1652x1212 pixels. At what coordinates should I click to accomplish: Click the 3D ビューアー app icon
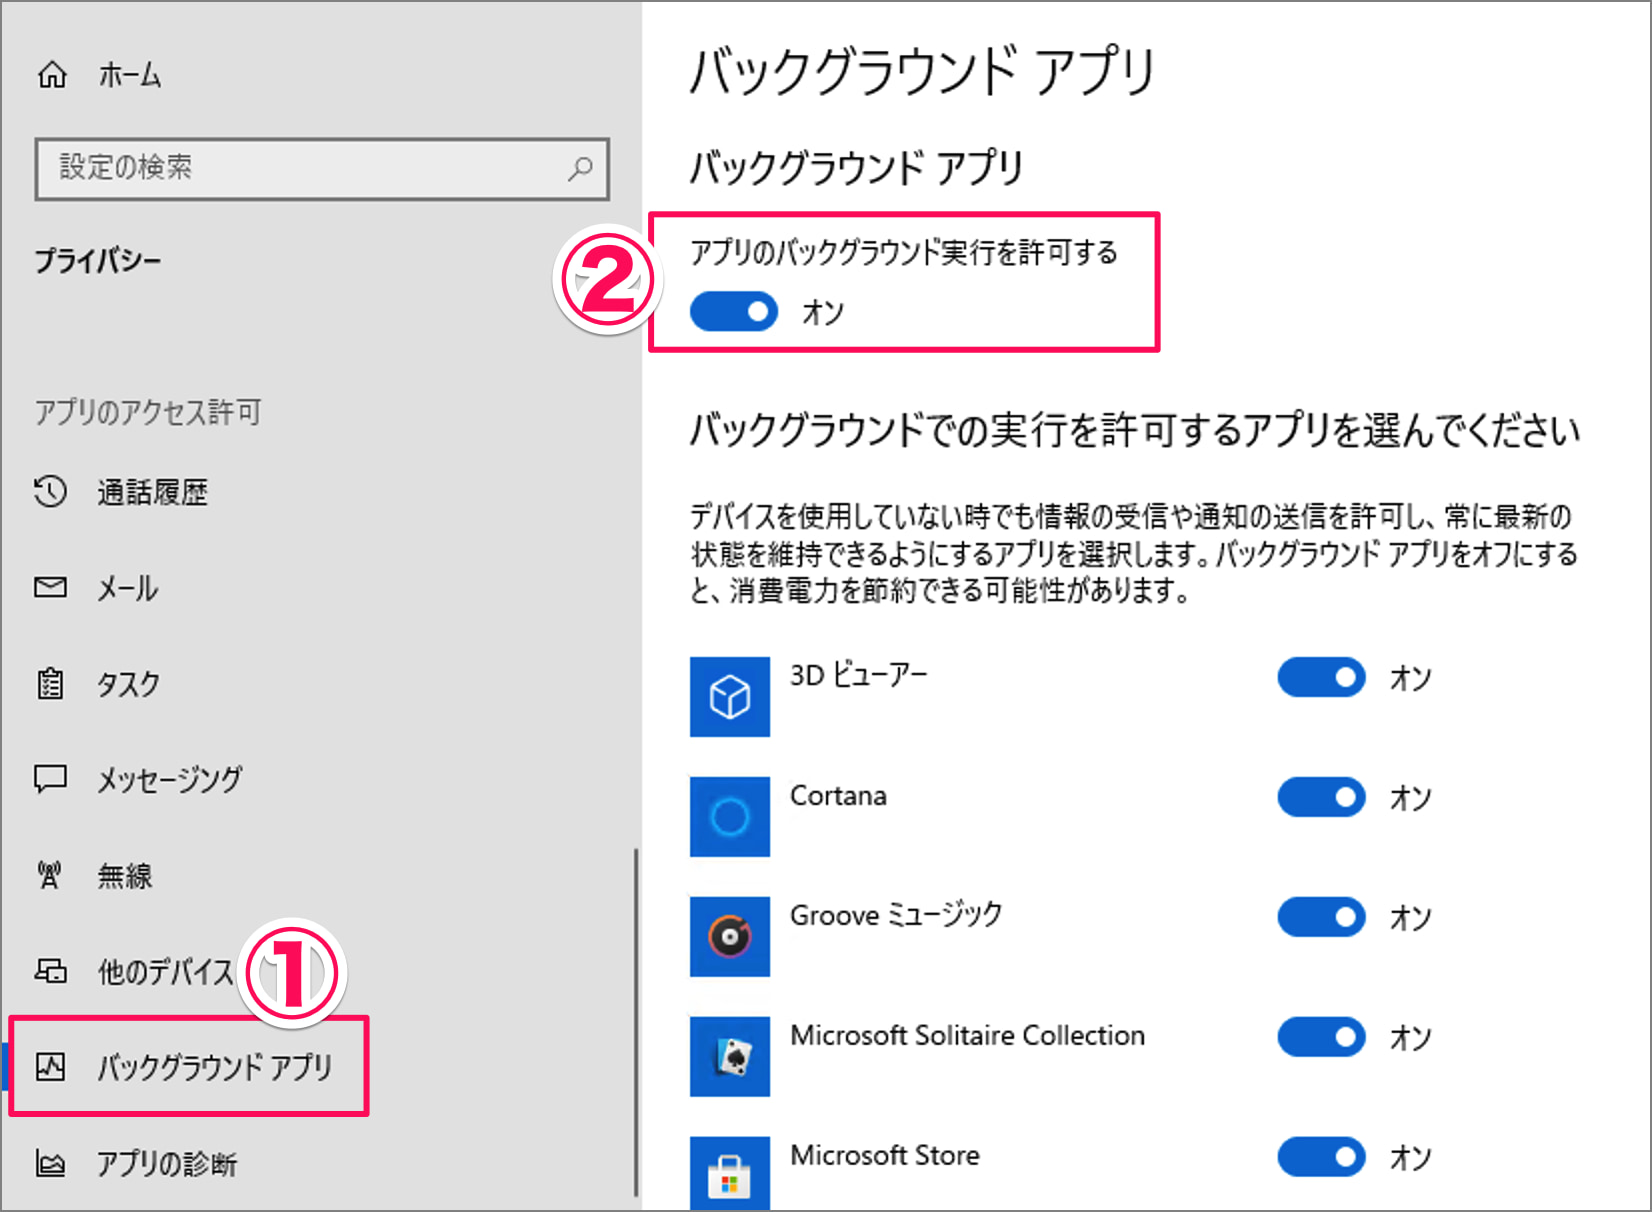729,696
